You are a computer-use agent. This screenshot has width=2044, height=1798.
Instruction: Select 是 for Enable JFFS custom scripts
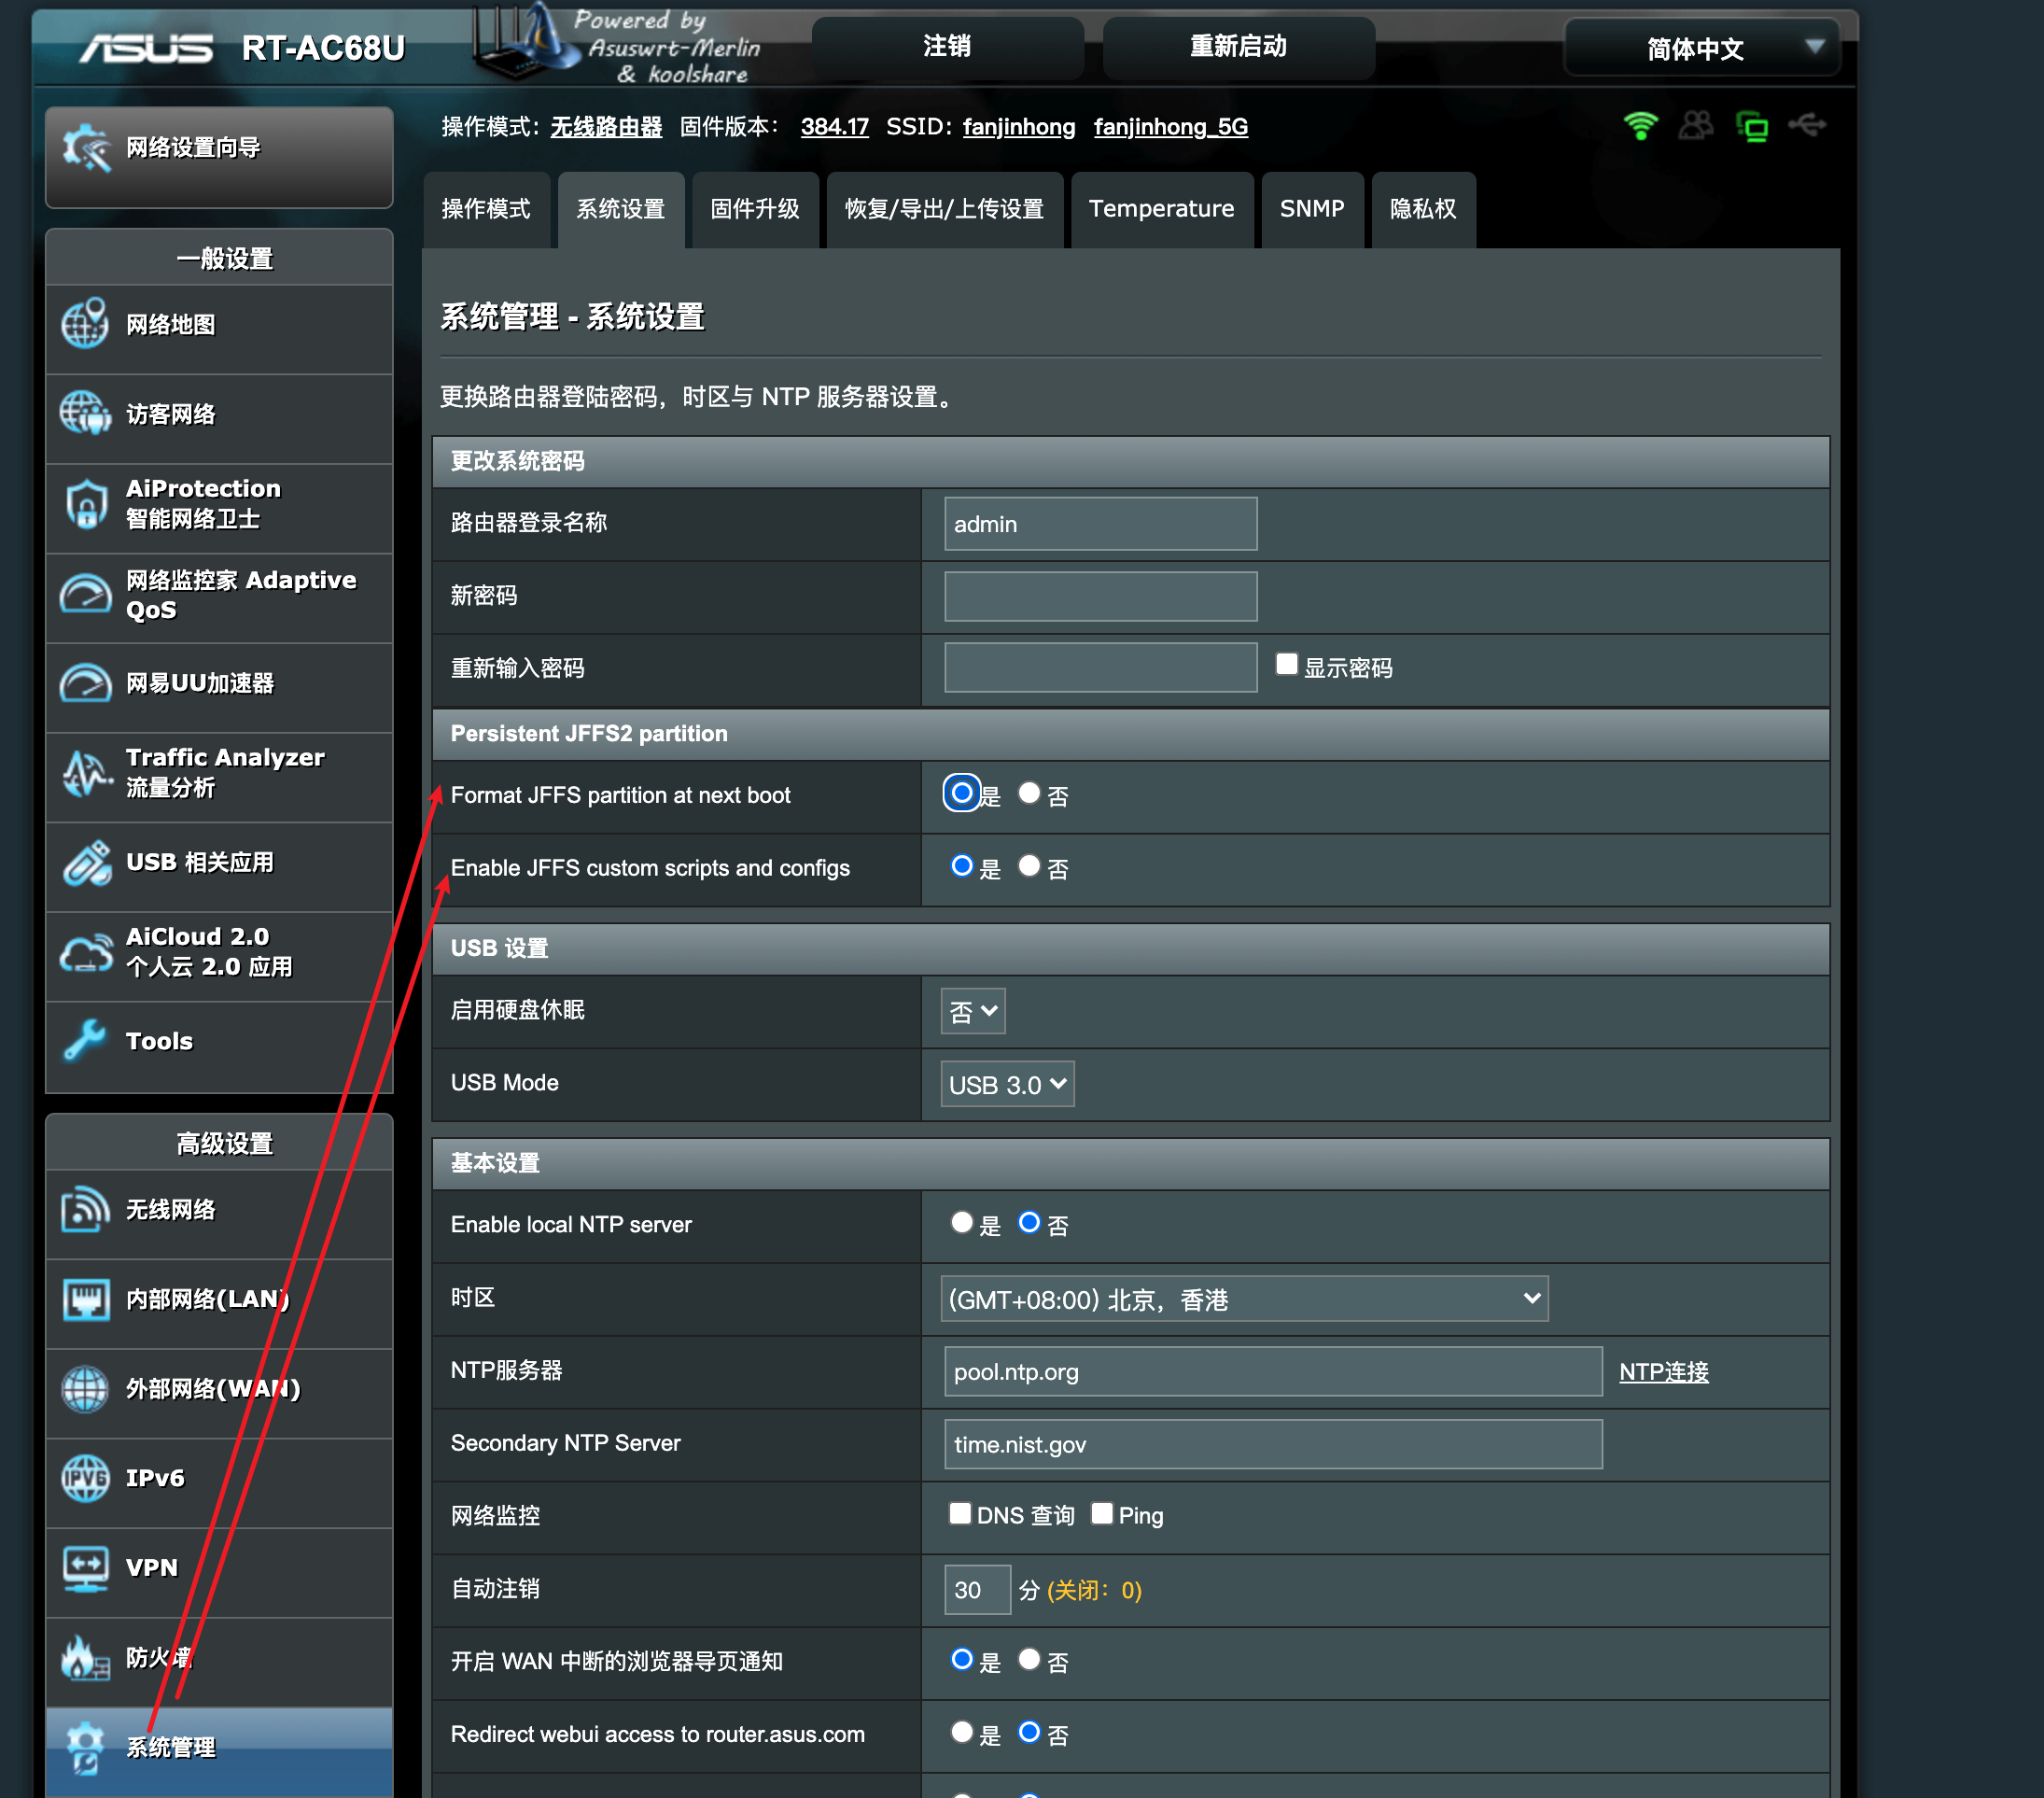tap(961, 866)
